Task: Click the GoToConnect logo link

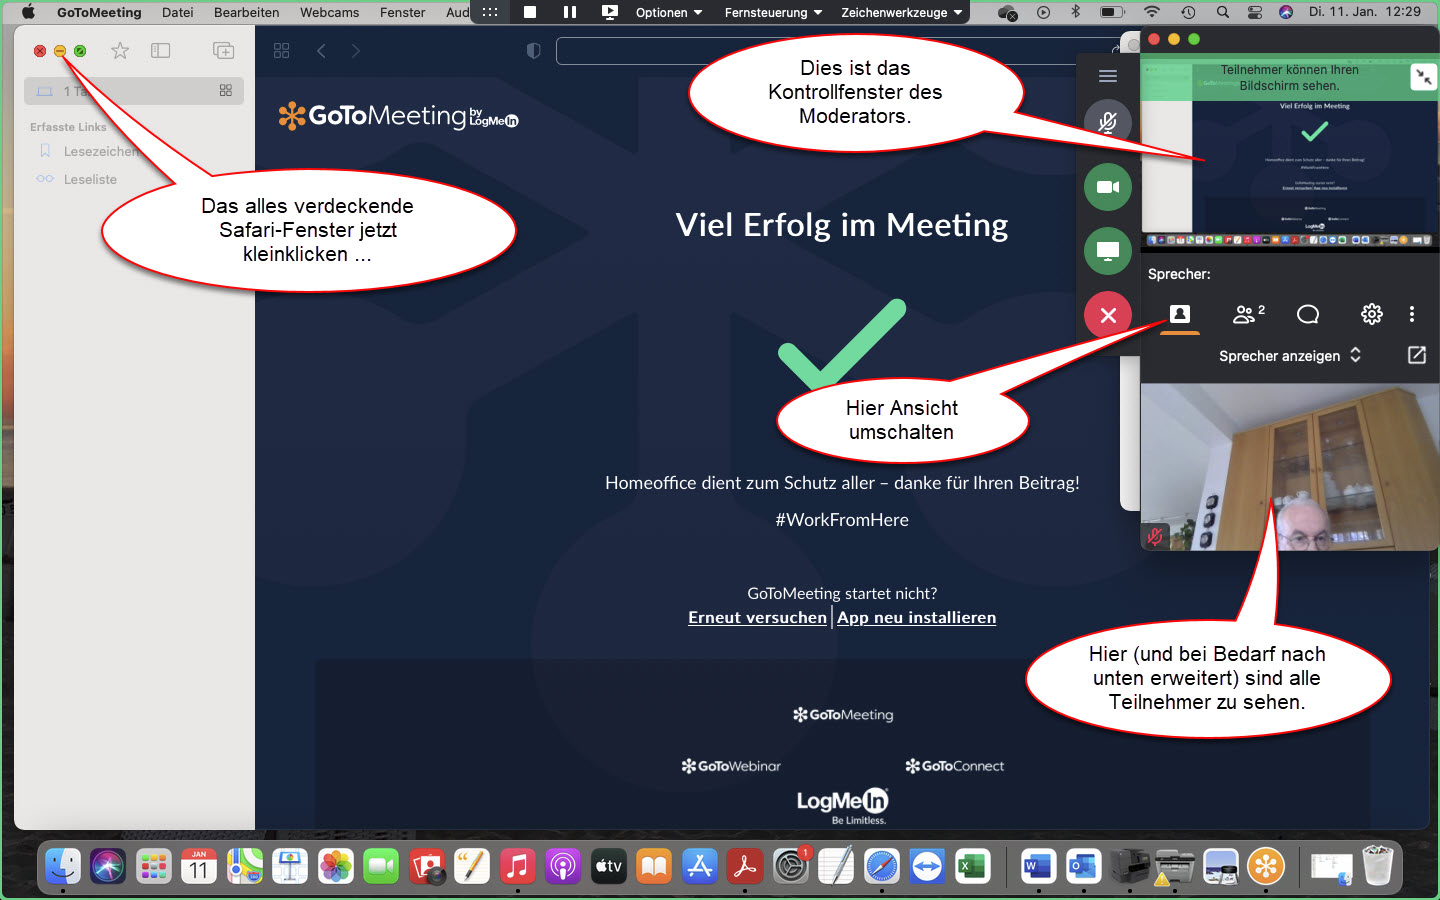Action: pos(955,766)
